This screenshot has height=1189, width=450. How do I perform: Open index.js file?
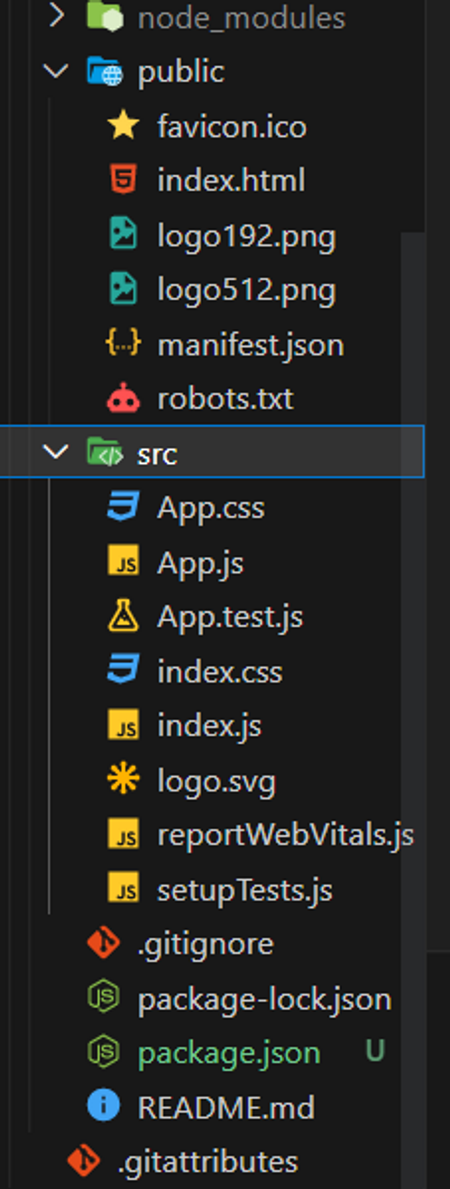coord(209,727)
